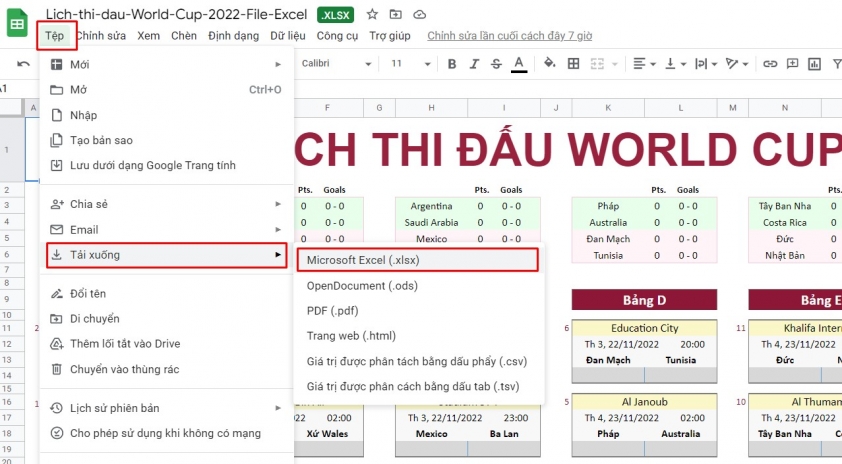
Task: Select Chuyển vào thùng rác
Action: [166, 369]
